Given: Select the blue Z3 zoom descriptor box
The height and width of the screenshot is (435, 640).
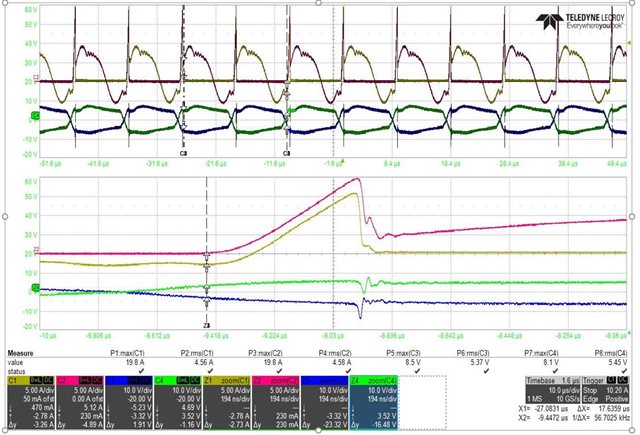Looking at the screenshot, I should pos(325,402).
